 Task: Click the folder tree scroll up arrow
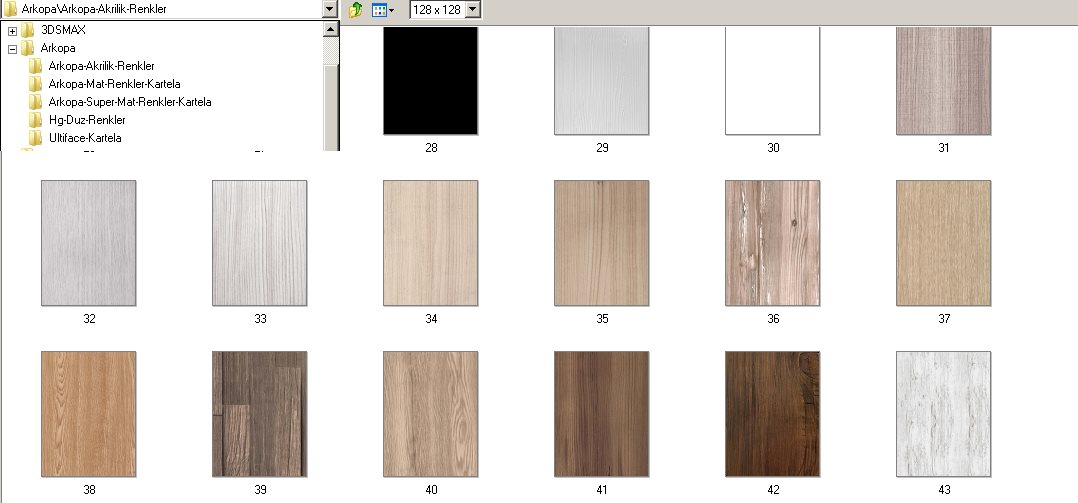pos(330,30)
